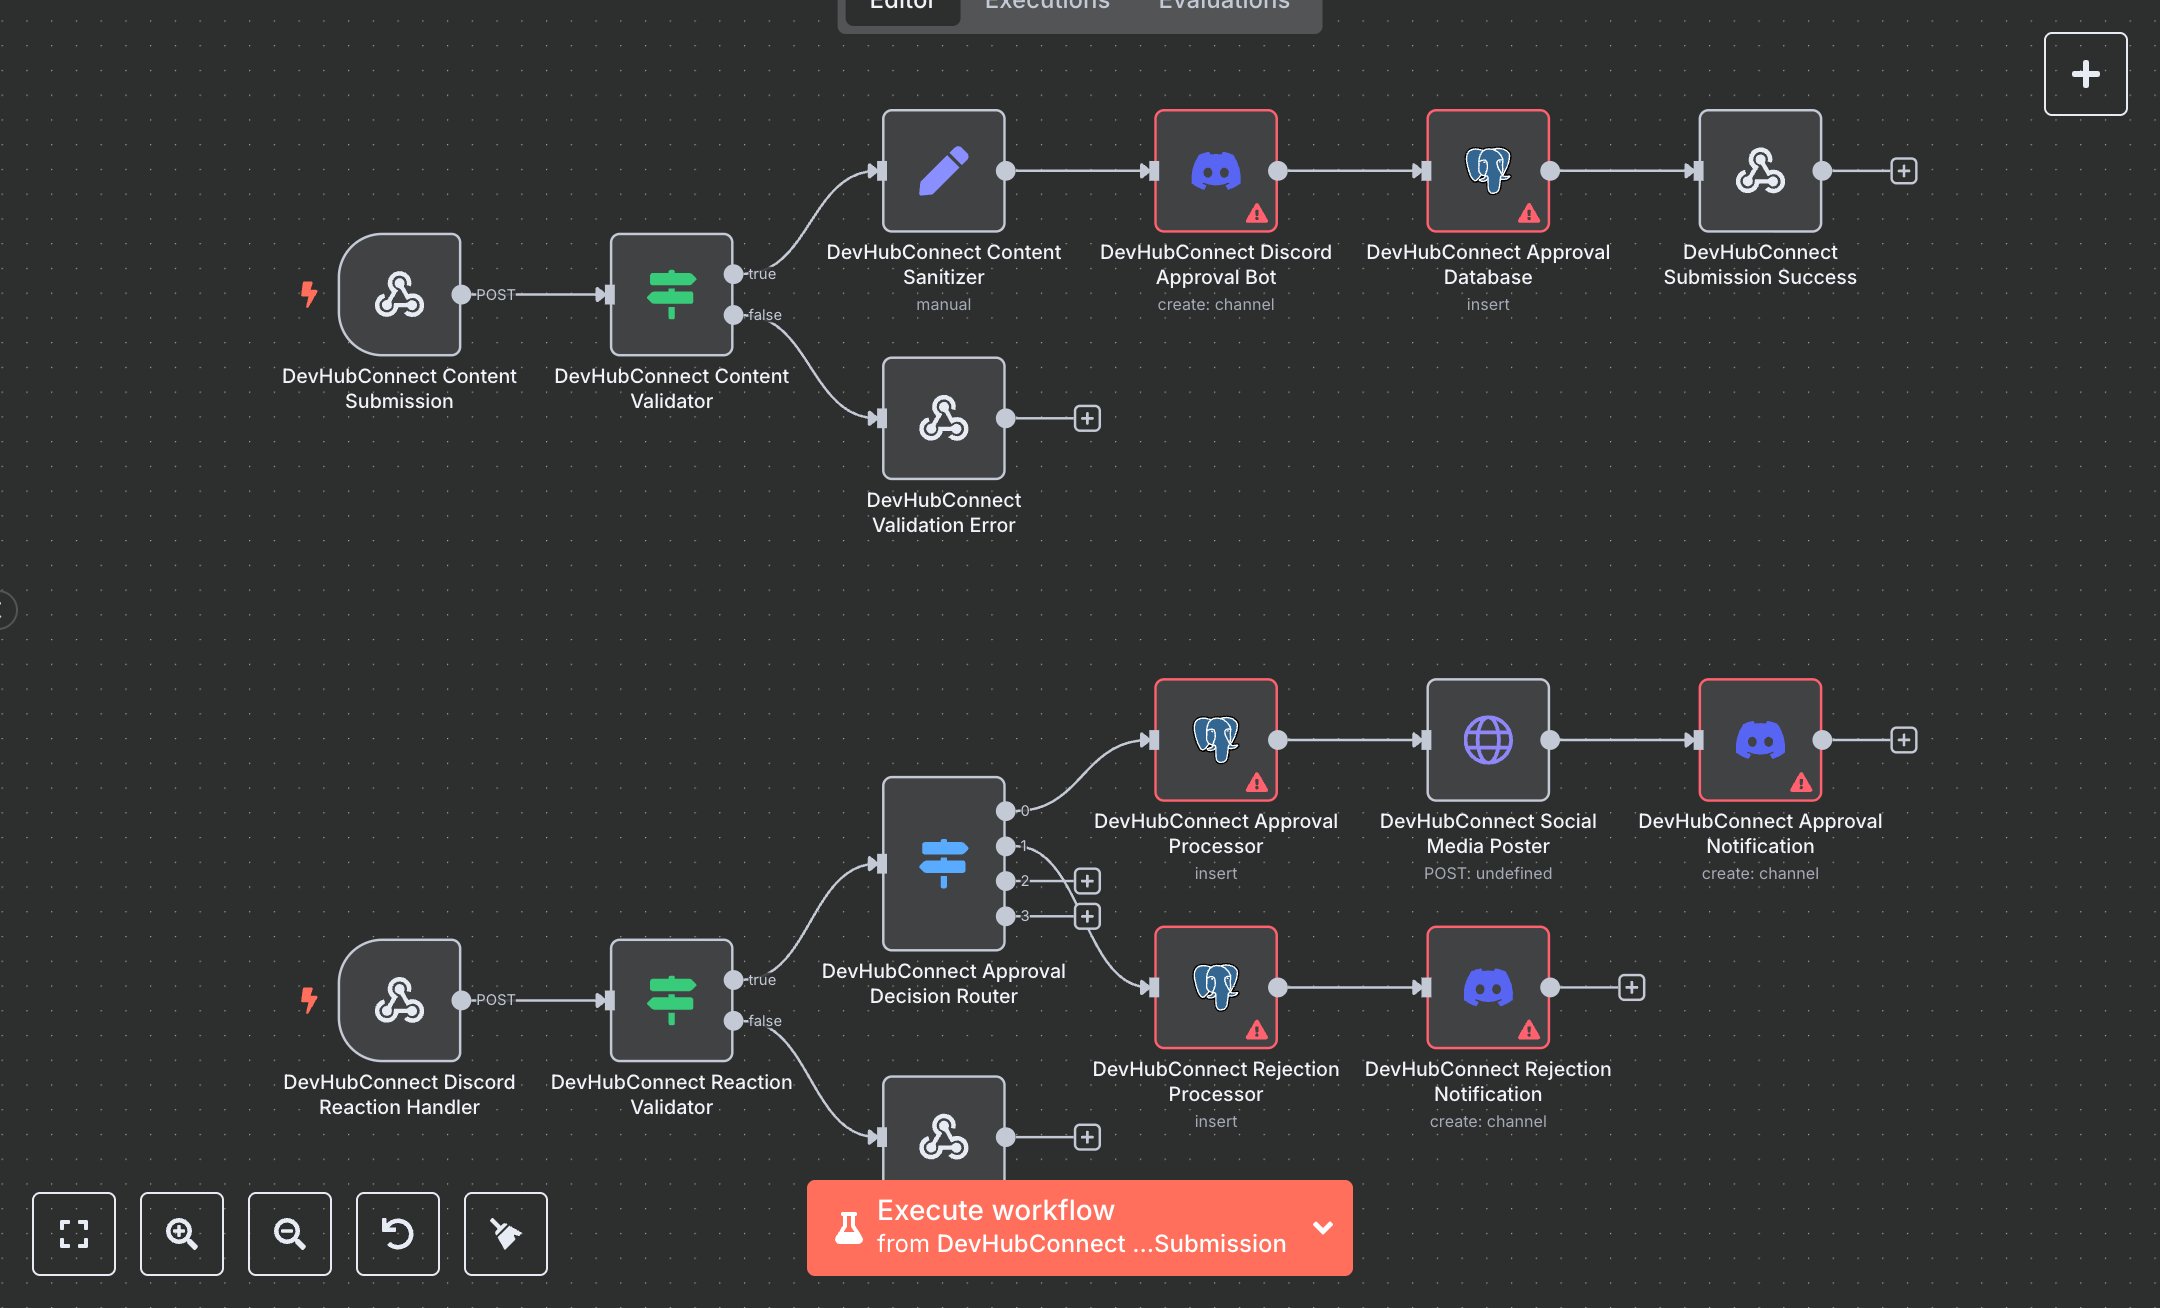Select the DevHubConnect Discord Reaction Handler webhook node
The width and height of the screenshot is (2160, 1308).
click(x=399, y=1000)
